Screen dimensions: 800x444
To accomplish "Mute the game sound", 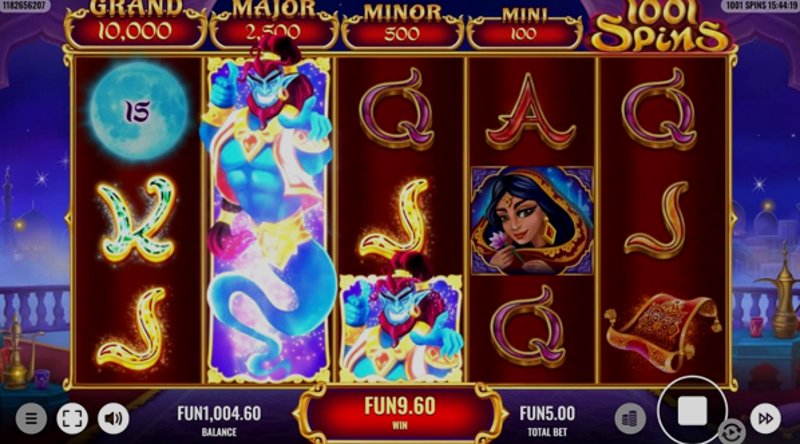I will coord(113,419).
